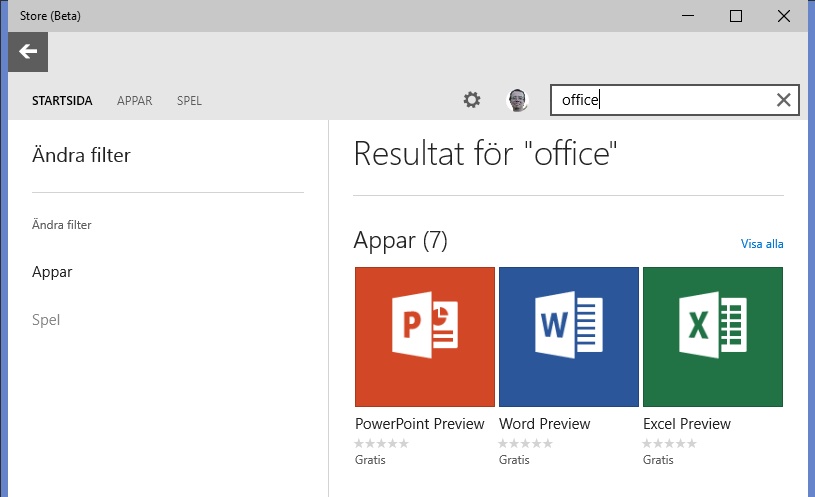
Task: Follow the Visa alla link
Action: coord(762,244)
